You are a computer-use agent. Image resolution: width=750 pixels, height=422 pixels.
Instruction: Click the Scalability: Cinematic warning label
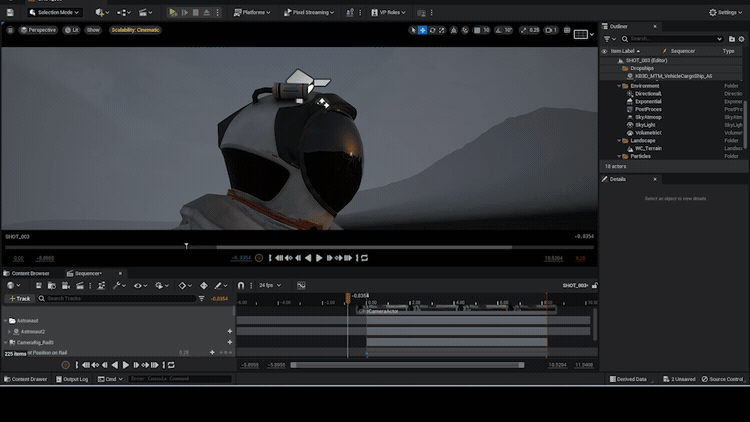(x=135, y=30)
